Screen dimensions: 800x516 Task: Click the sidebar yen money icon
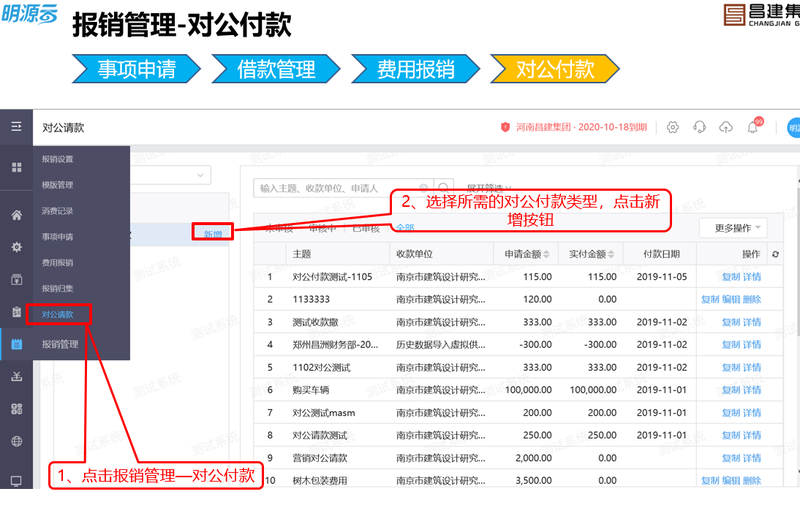[x=16, y=377]
